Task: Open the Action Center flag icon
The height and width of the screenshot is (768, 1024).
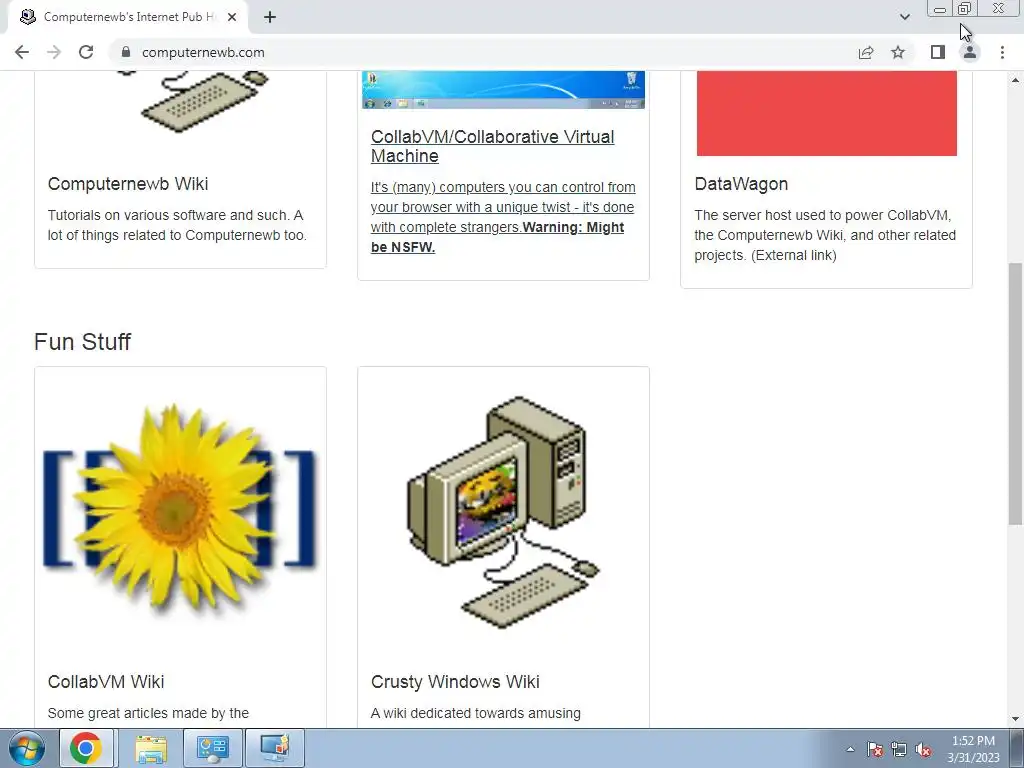Action: (x=875, y=749)
